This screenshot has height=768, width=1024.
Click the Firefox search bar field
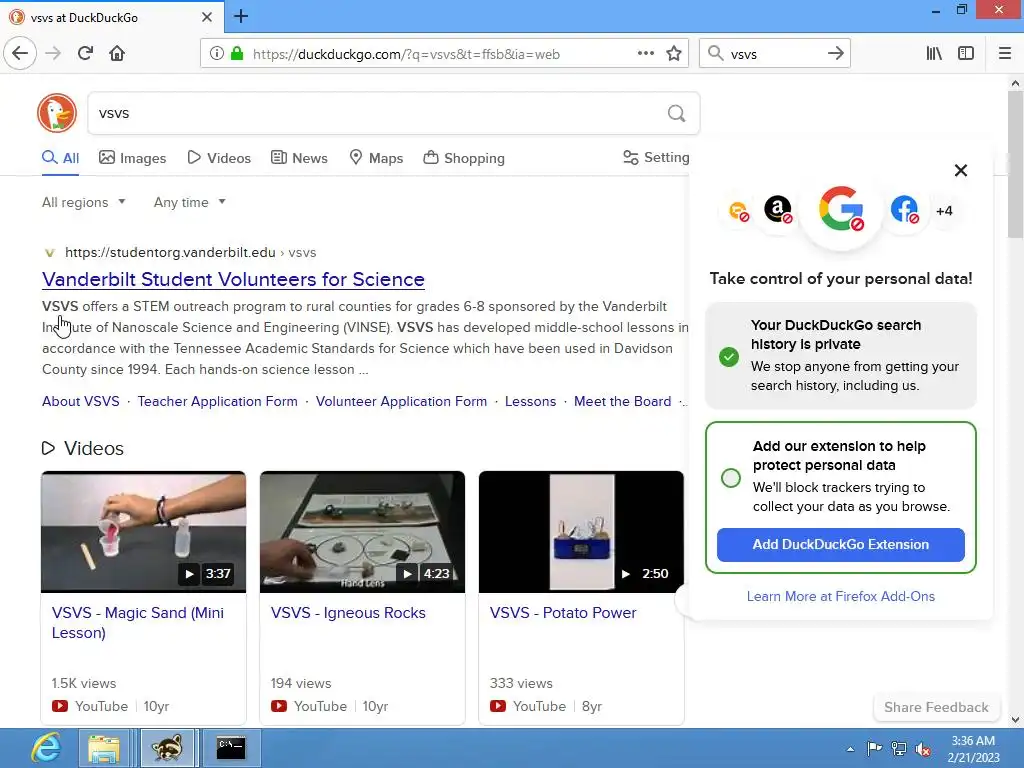(x=774, y=54)
